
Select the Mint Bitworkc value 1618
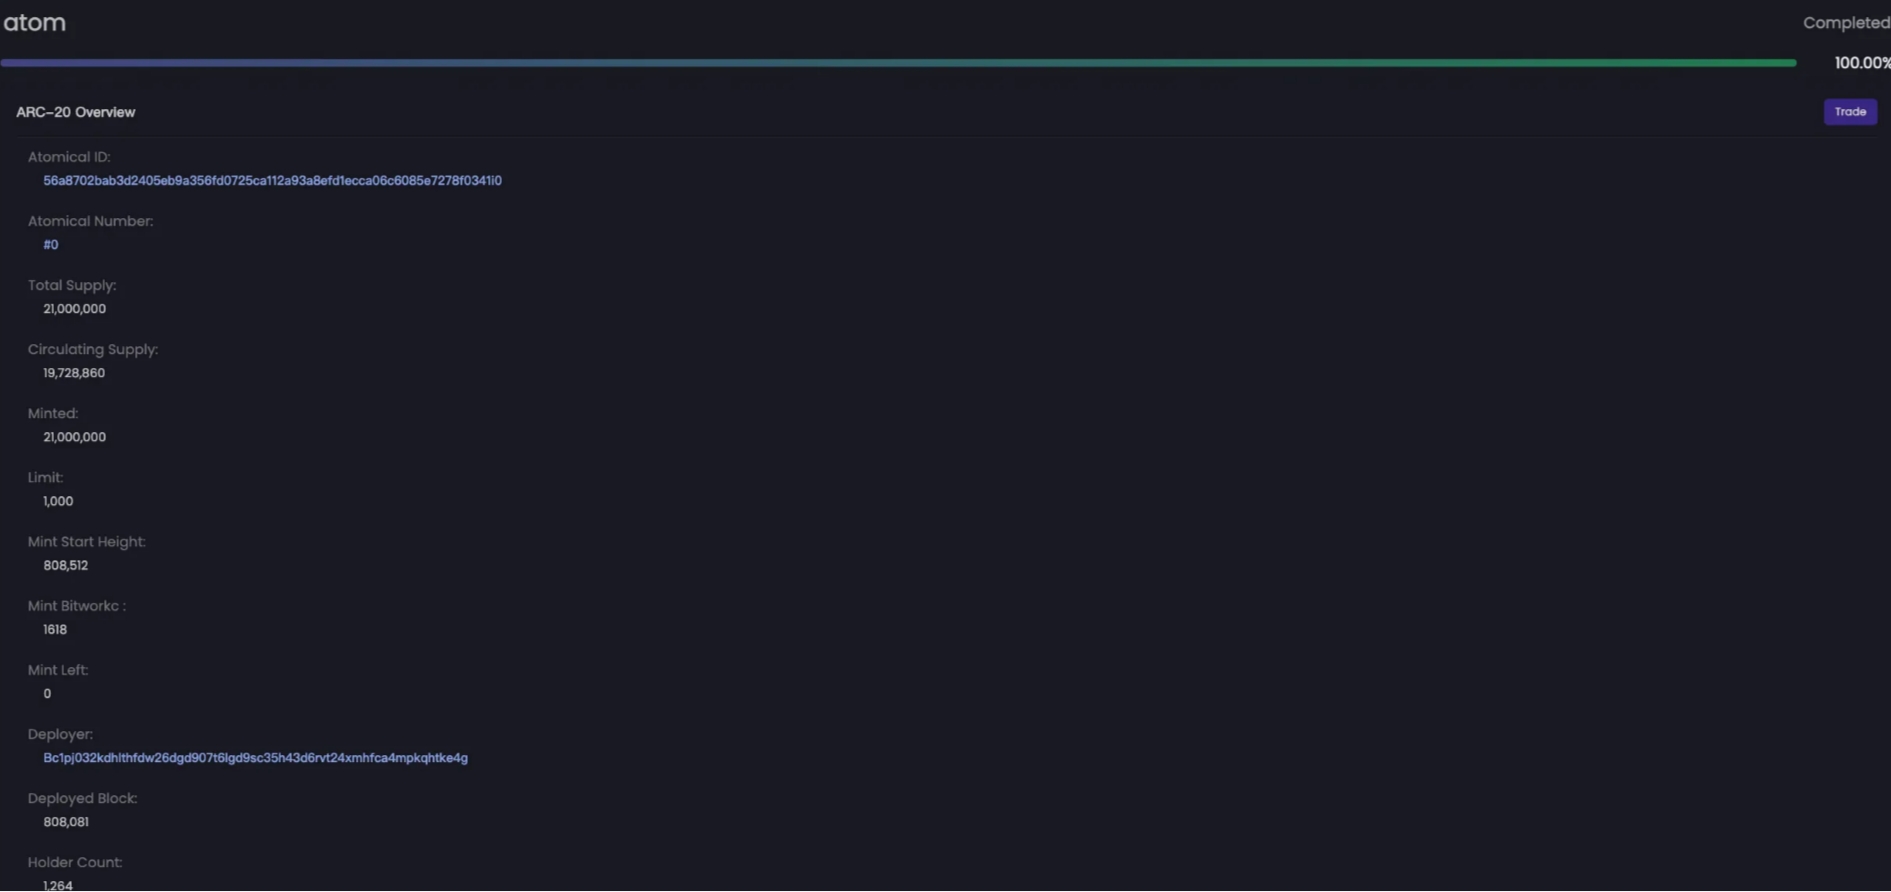(55, 630)
